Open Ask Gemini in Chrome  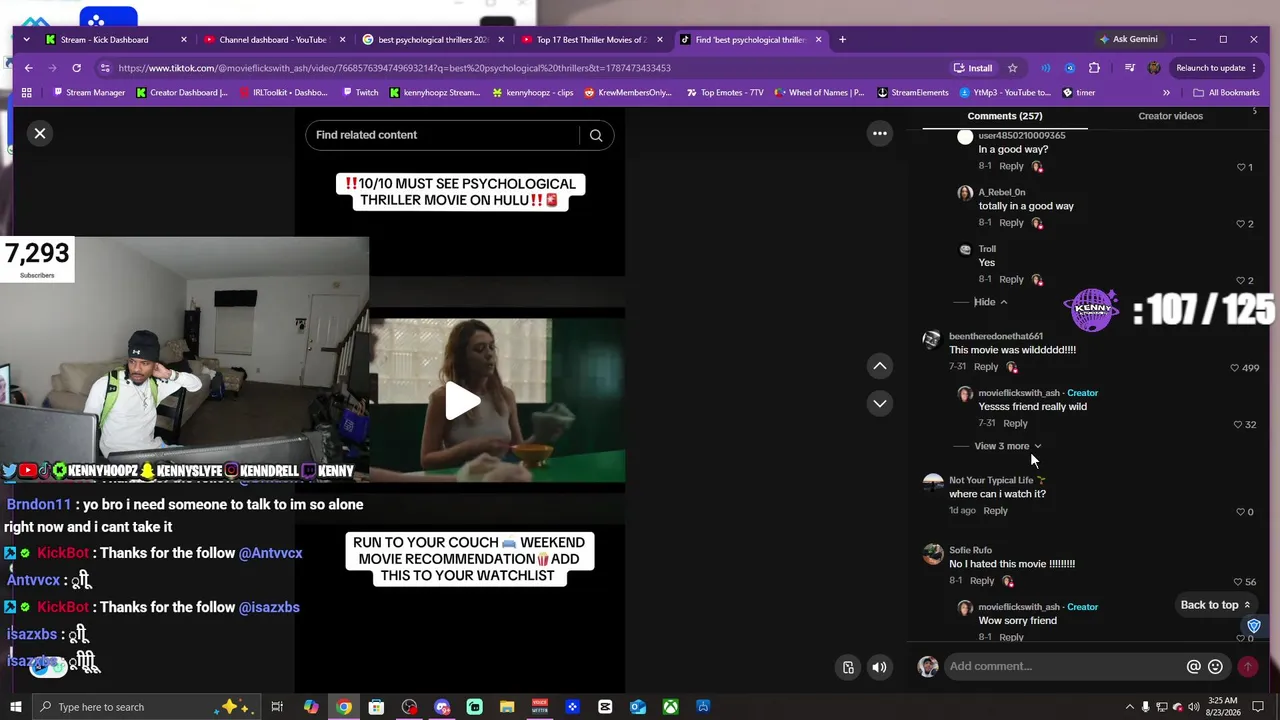pyautogui.click(x=1128, y=40)
